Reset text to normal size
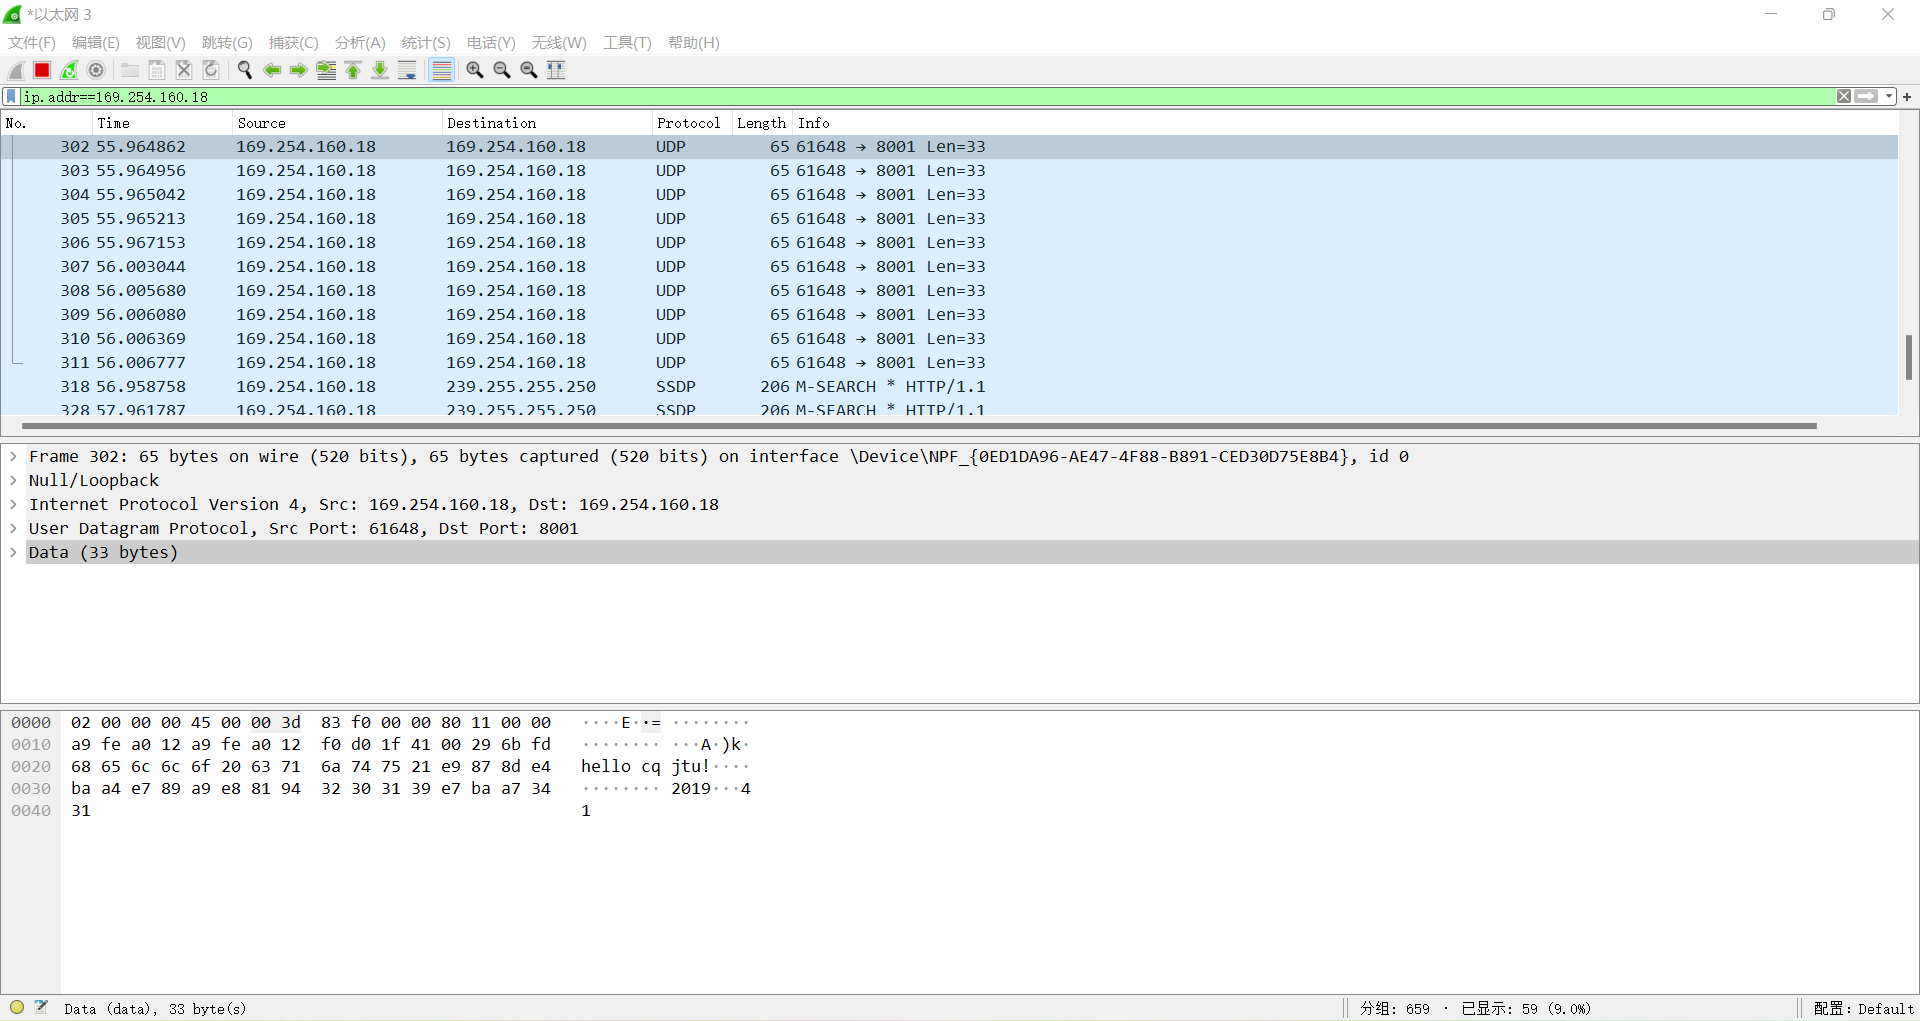Screen dimensions: 1920x1021 click(529, 70)
